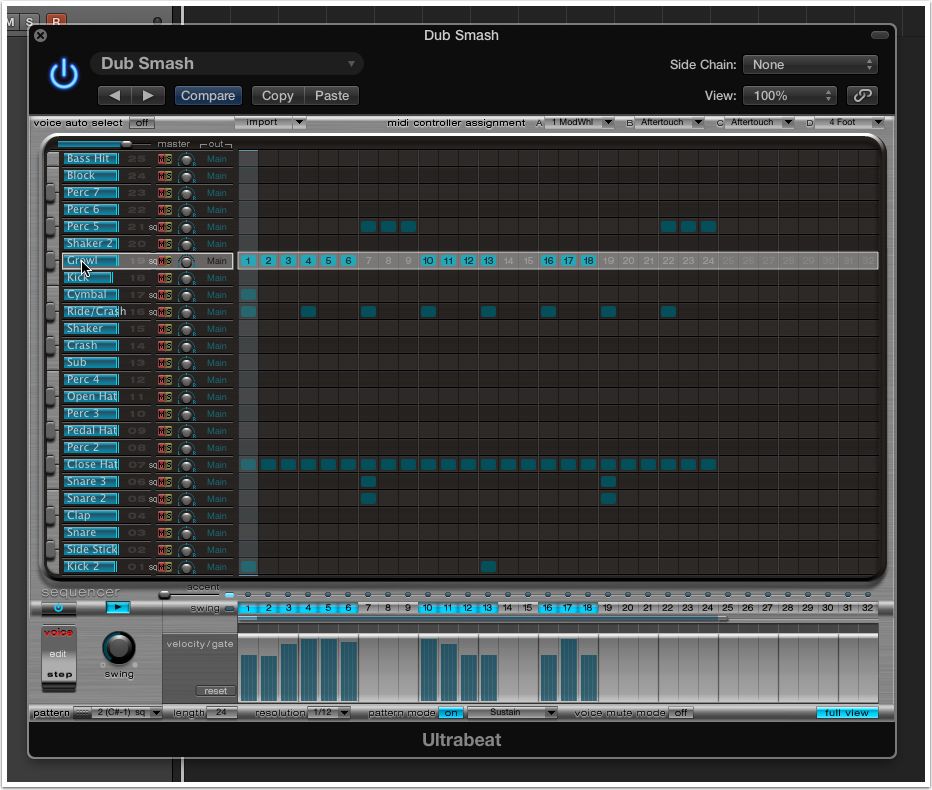Click the R record button behind the window
The width and height of the screenshot is (932, 790).
(x=56, y=21)
